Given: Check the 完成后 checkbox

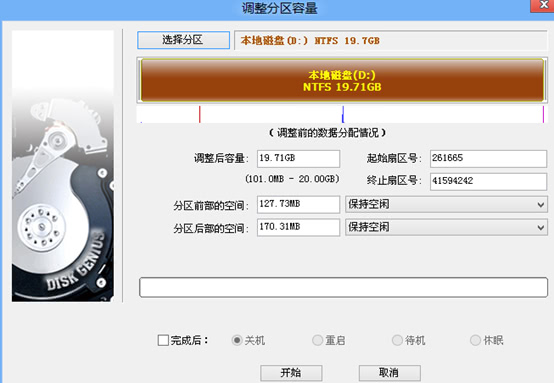Looking at the screenshot, I should [x=163, y=340].
